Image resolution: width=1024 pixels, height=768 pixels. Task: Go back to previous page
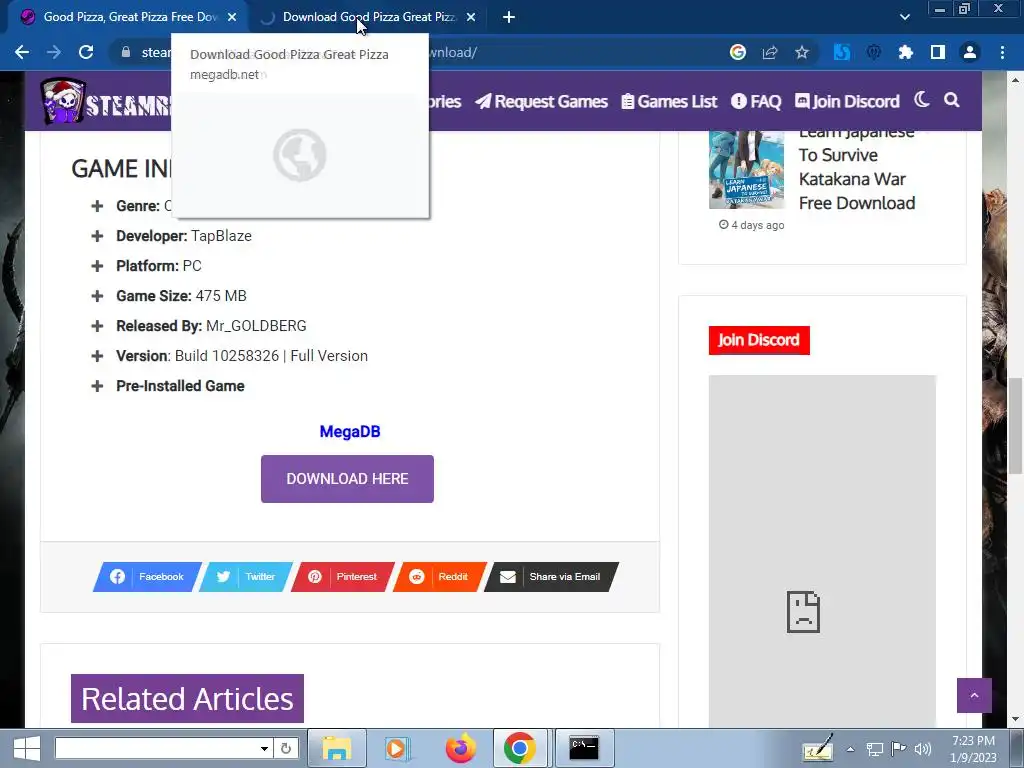(x=22, y=52)
